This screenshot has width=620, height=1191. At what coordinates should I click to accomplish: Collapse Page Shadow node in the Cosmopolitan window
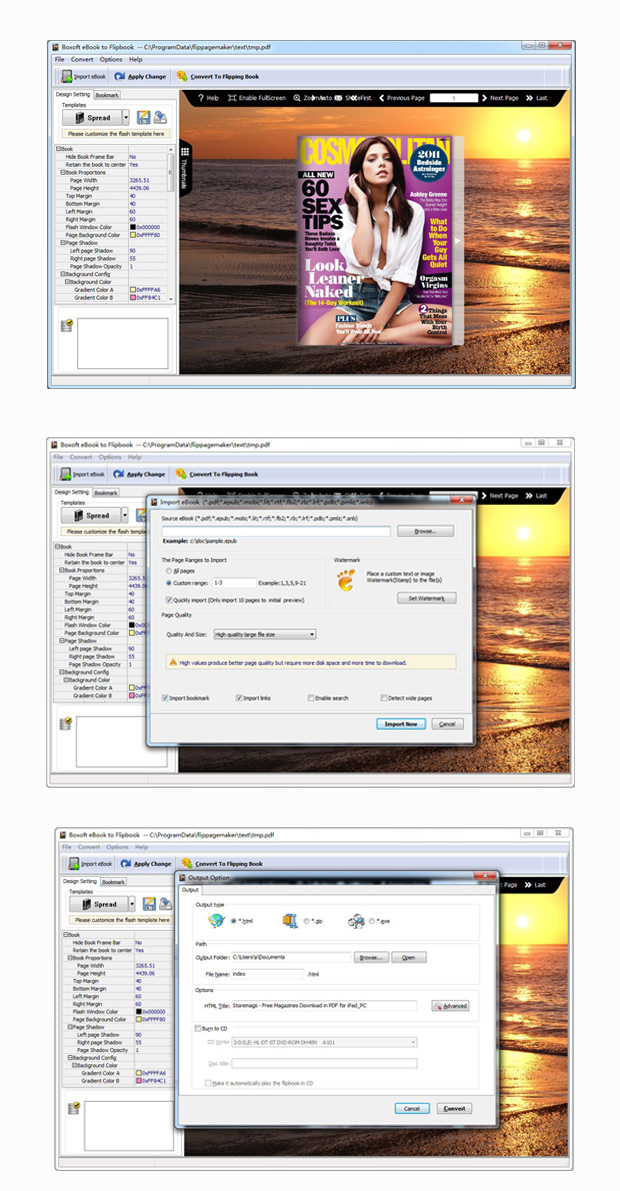pos(62,243)
